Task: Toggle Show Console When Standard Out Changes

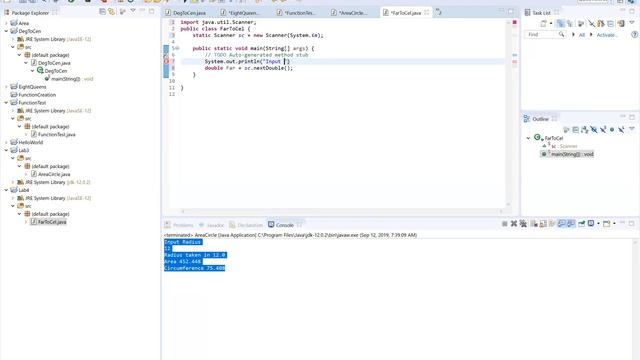Action: click(x=561, y=224)
